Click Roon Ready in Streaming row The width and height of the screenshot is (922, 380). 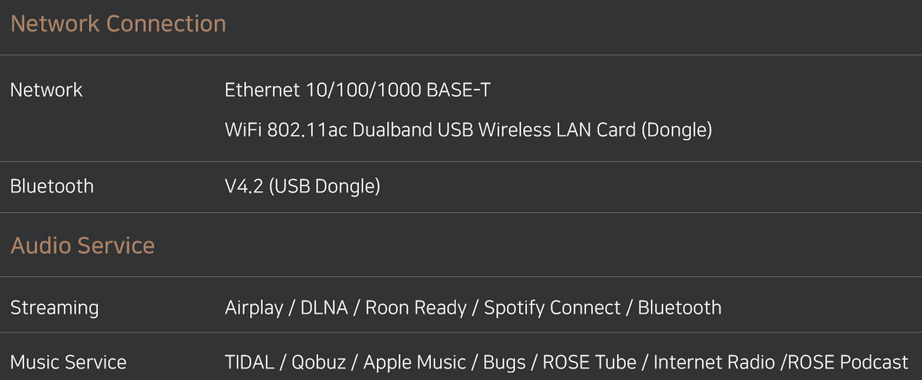click(416, 308)
